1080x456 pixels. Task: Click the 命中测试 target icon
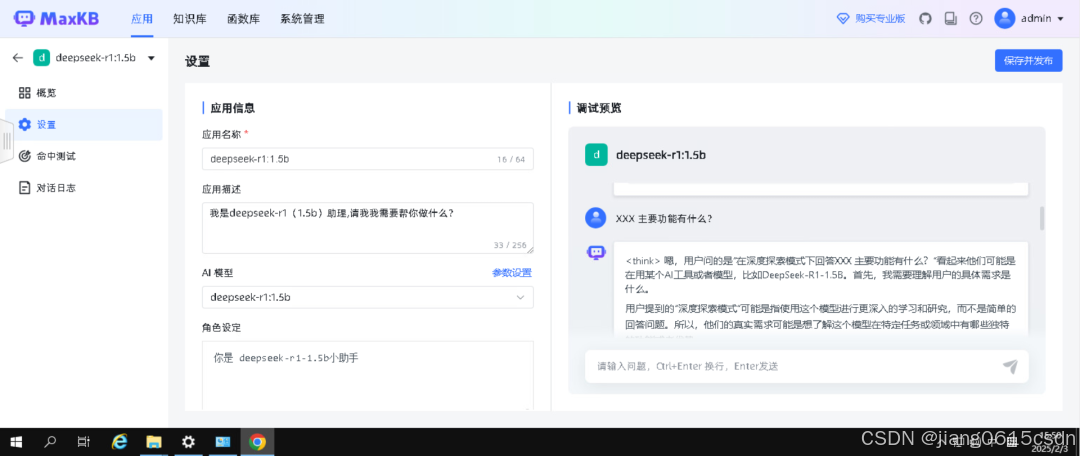[x=25, y=156]
